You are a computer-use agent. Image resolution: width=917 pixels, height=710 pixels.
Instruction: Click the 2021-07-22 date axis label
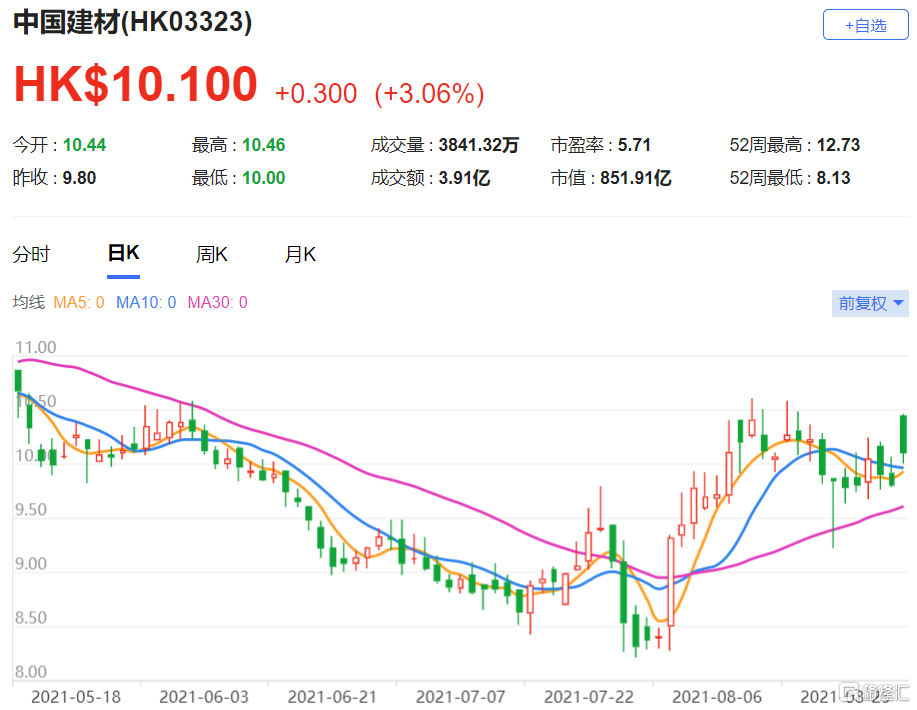[x=589, y=697]
